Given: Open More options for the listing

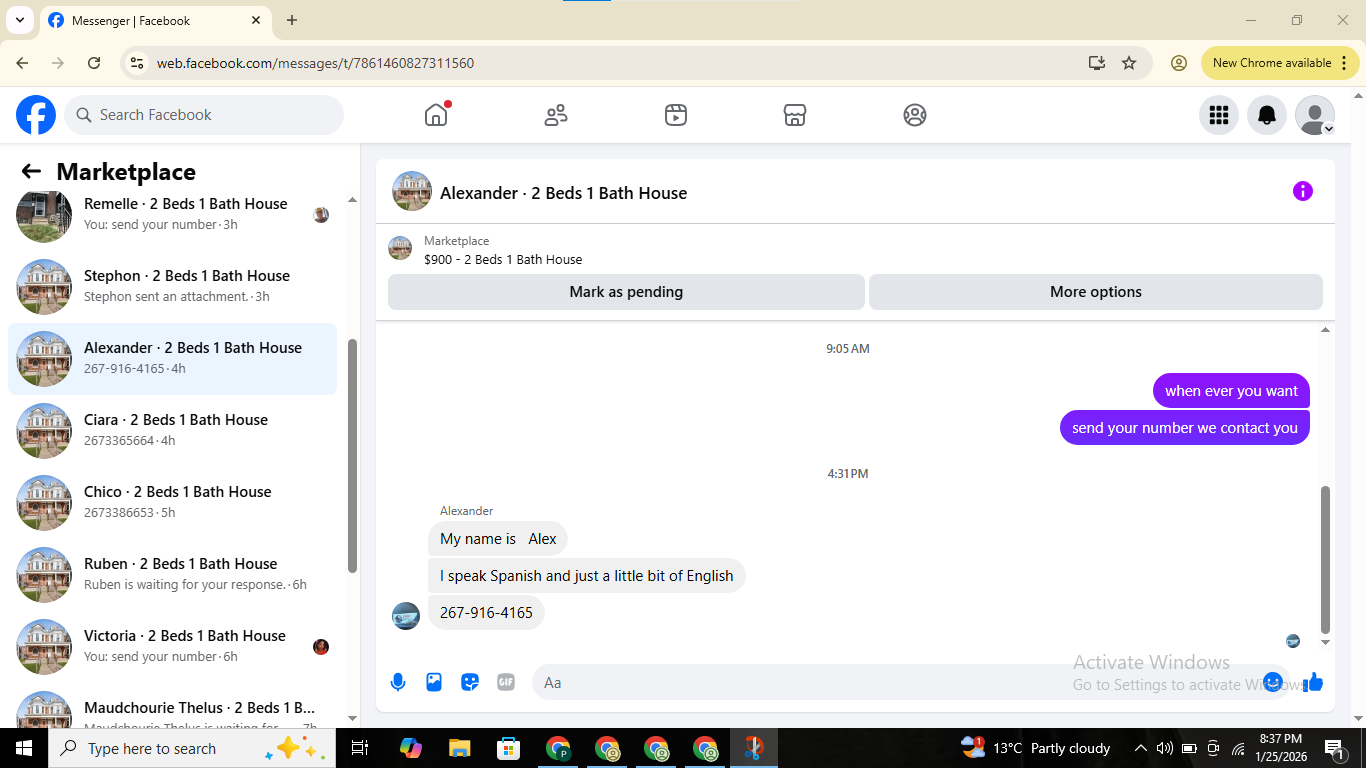Looking at the screenshot, I should tap(1096, 292).
